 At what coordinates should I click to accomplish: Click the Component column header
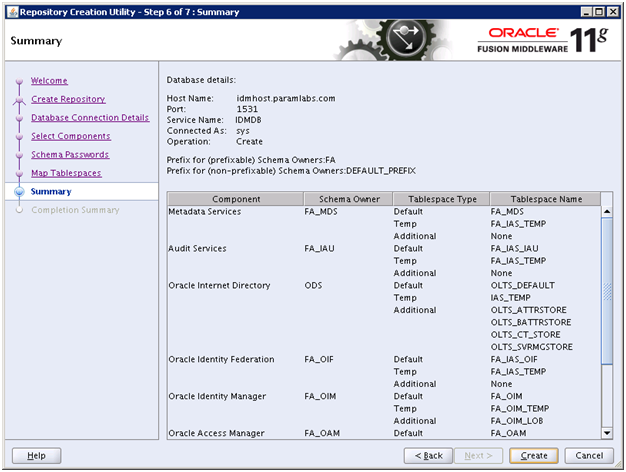(x=236, y=199)
